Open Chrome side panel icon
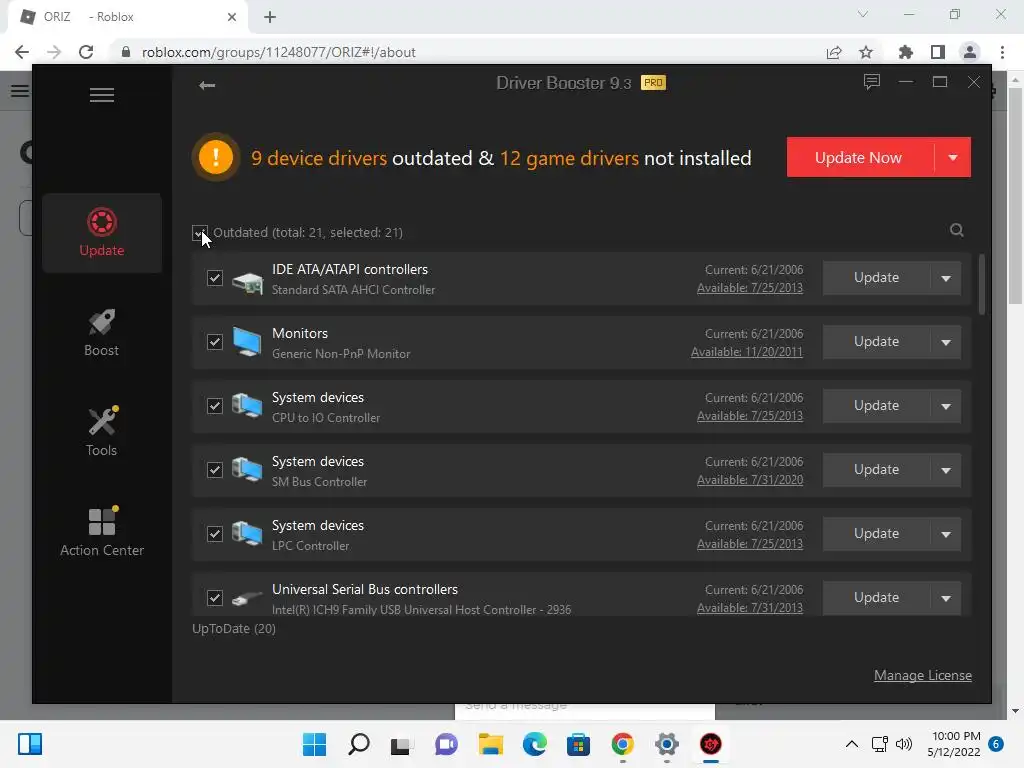 [x=938, y=52]
